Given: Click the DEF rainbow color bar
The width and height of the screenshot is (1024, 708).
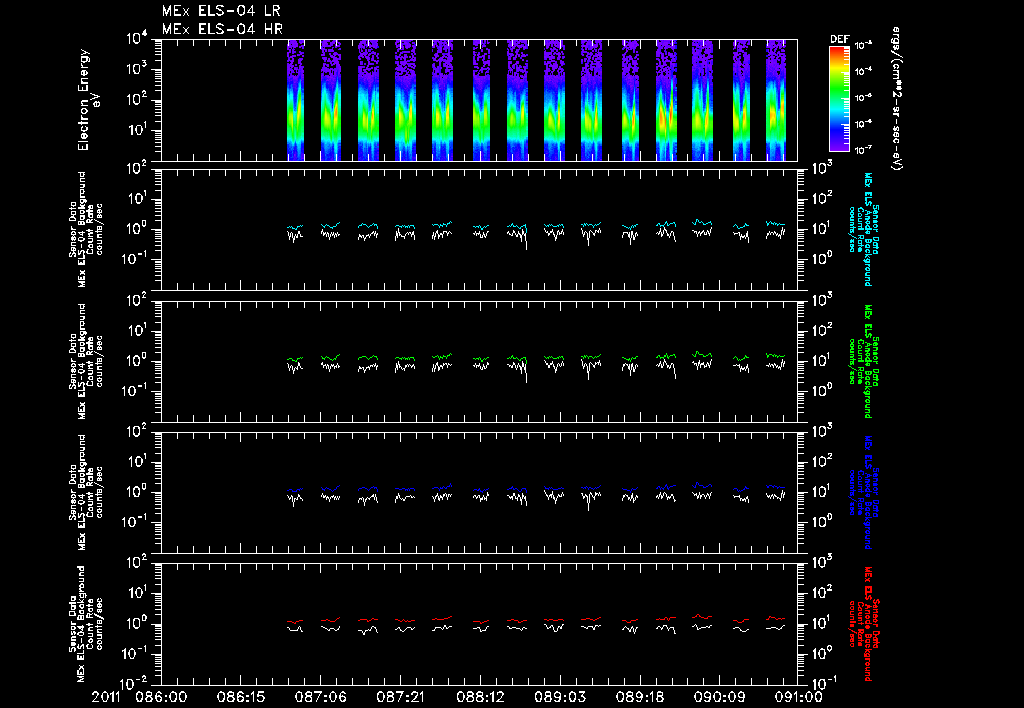Looking at the screenshot, I should point(839,99).
